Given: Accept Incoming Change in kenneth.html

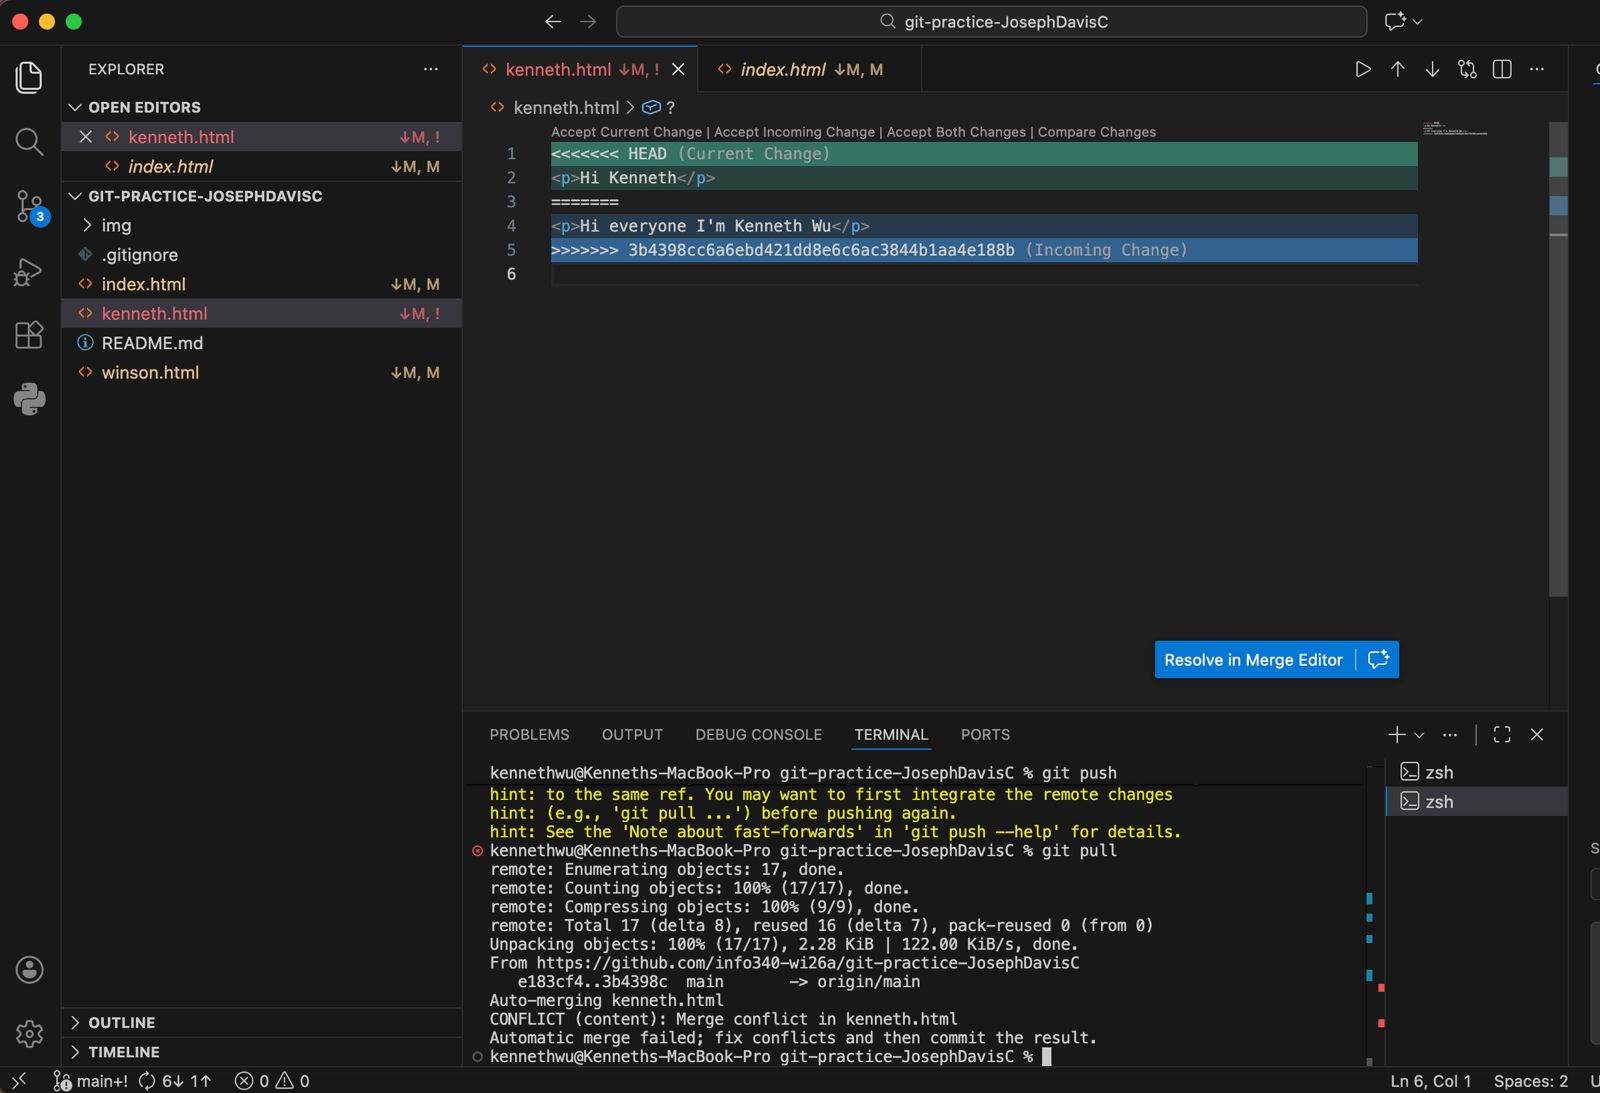Looking at the screenshot, I should tap(793, 131).
